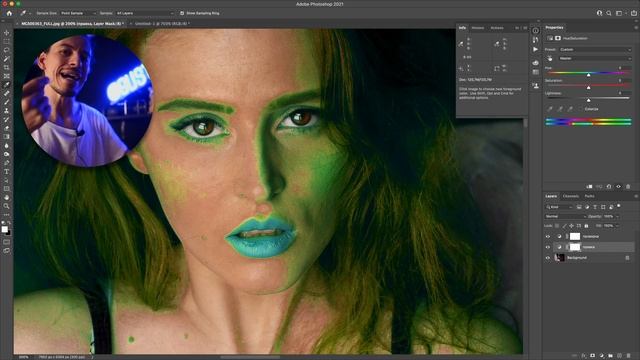Select the Hand tool

7,198
